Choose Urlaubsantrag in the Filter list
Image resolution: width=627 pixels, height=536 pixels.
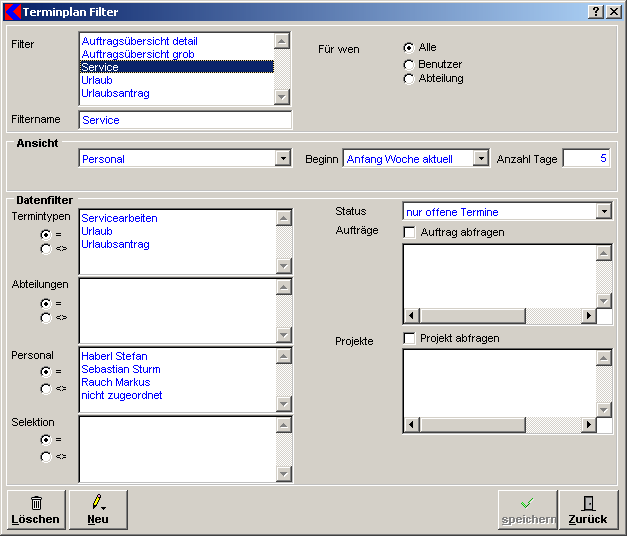(115, 93)
